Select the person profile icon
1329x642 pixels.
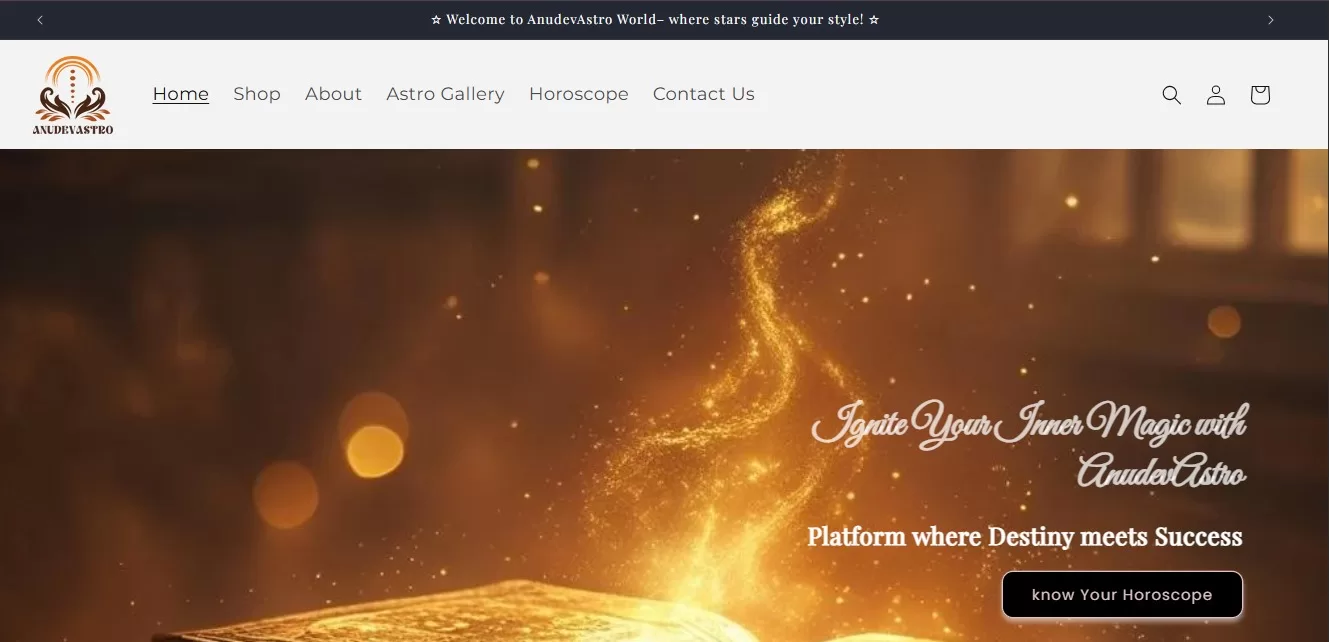[x=1215, y=94]
